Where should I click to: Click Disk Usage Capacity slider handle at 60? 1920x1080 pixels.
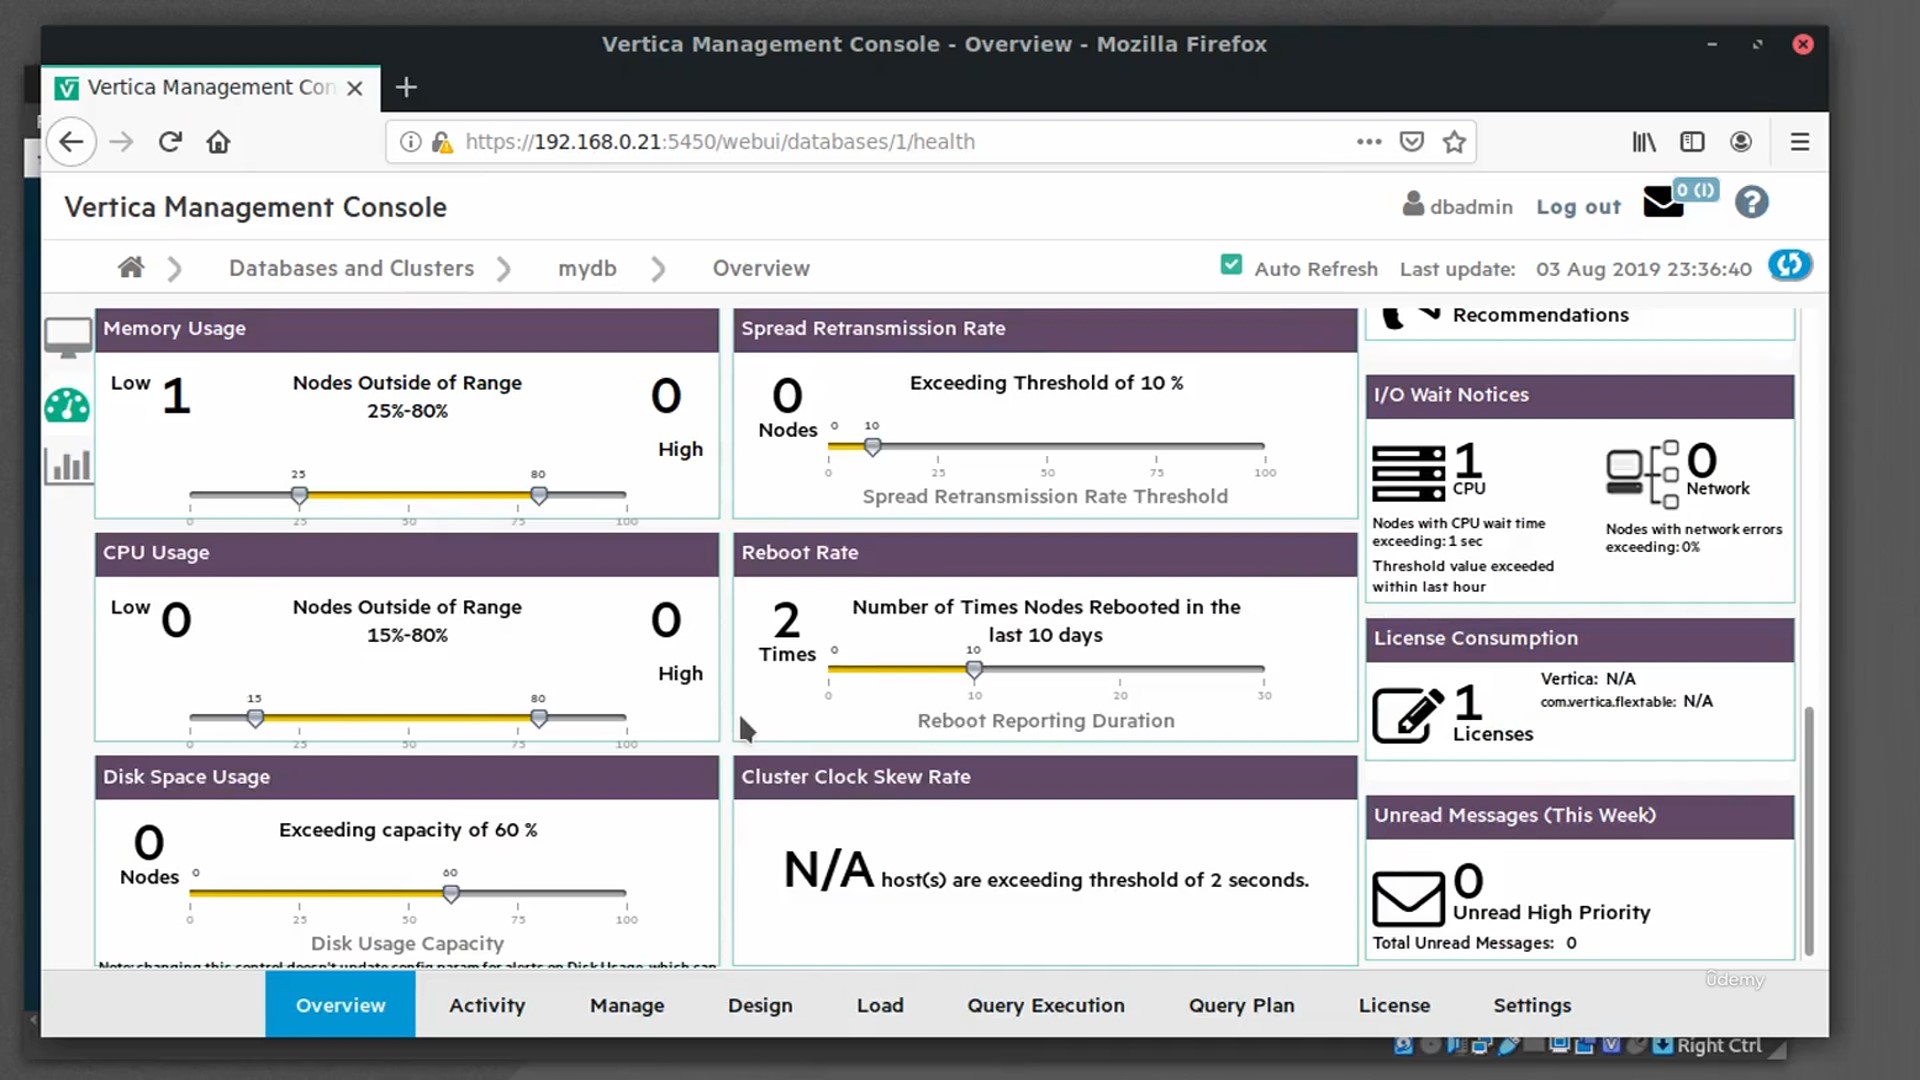coord(451,893)
